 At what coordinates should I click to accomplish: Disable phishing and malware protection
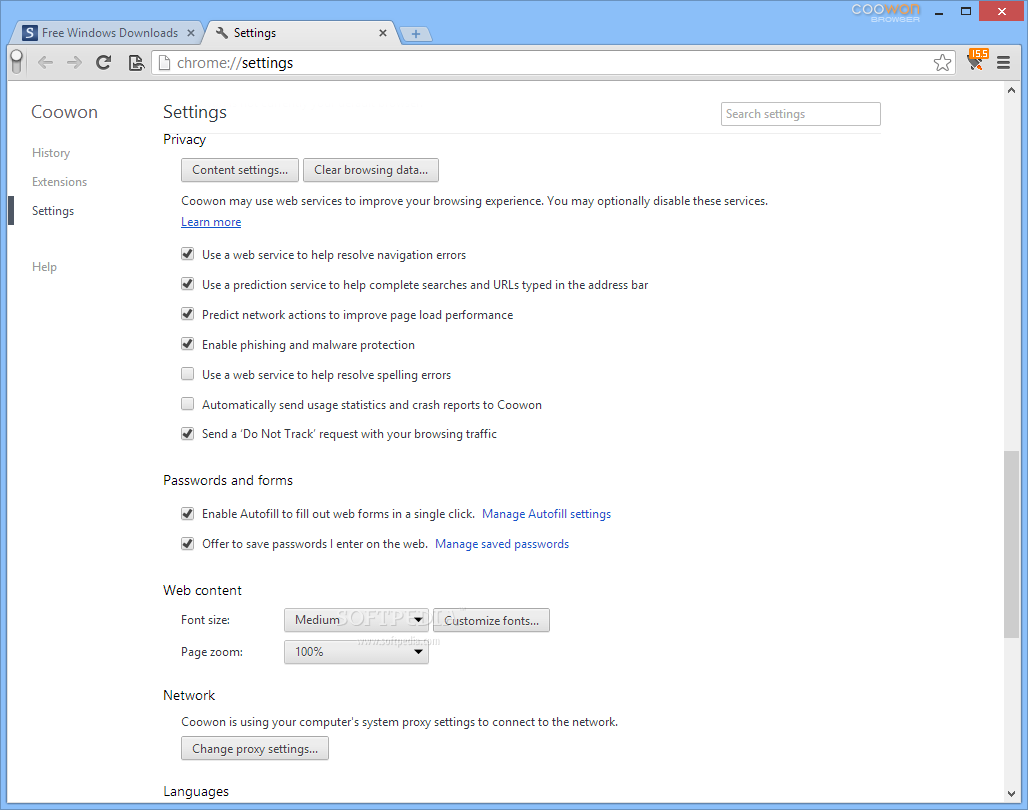click(188, 344)
